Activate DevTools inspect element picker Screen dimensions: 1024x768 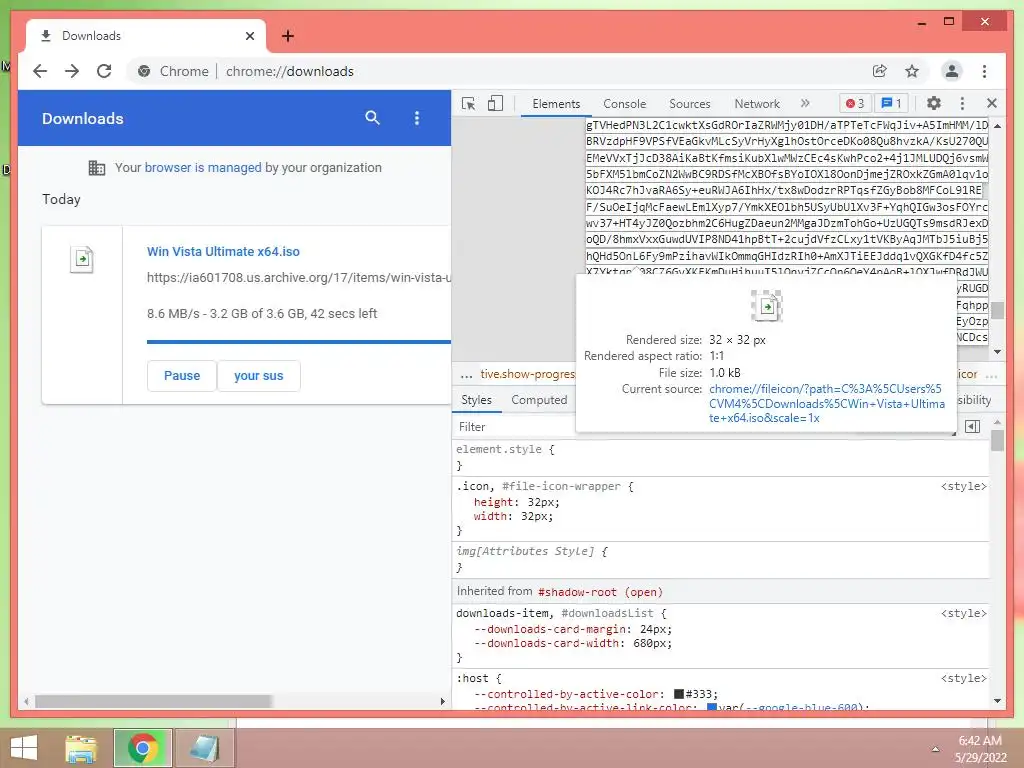468,103
